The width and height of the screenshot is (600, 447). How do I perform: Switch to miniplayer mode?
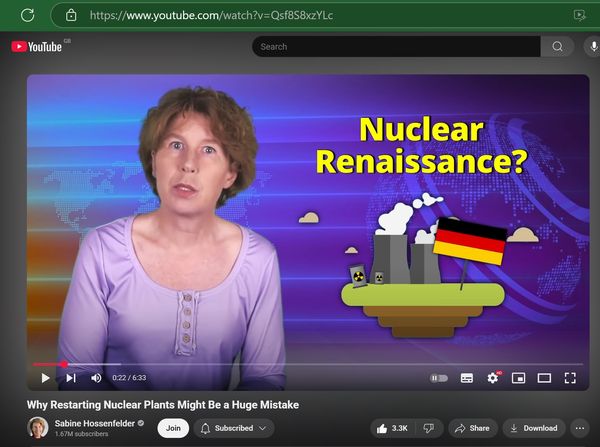click(x=518, y=378)
